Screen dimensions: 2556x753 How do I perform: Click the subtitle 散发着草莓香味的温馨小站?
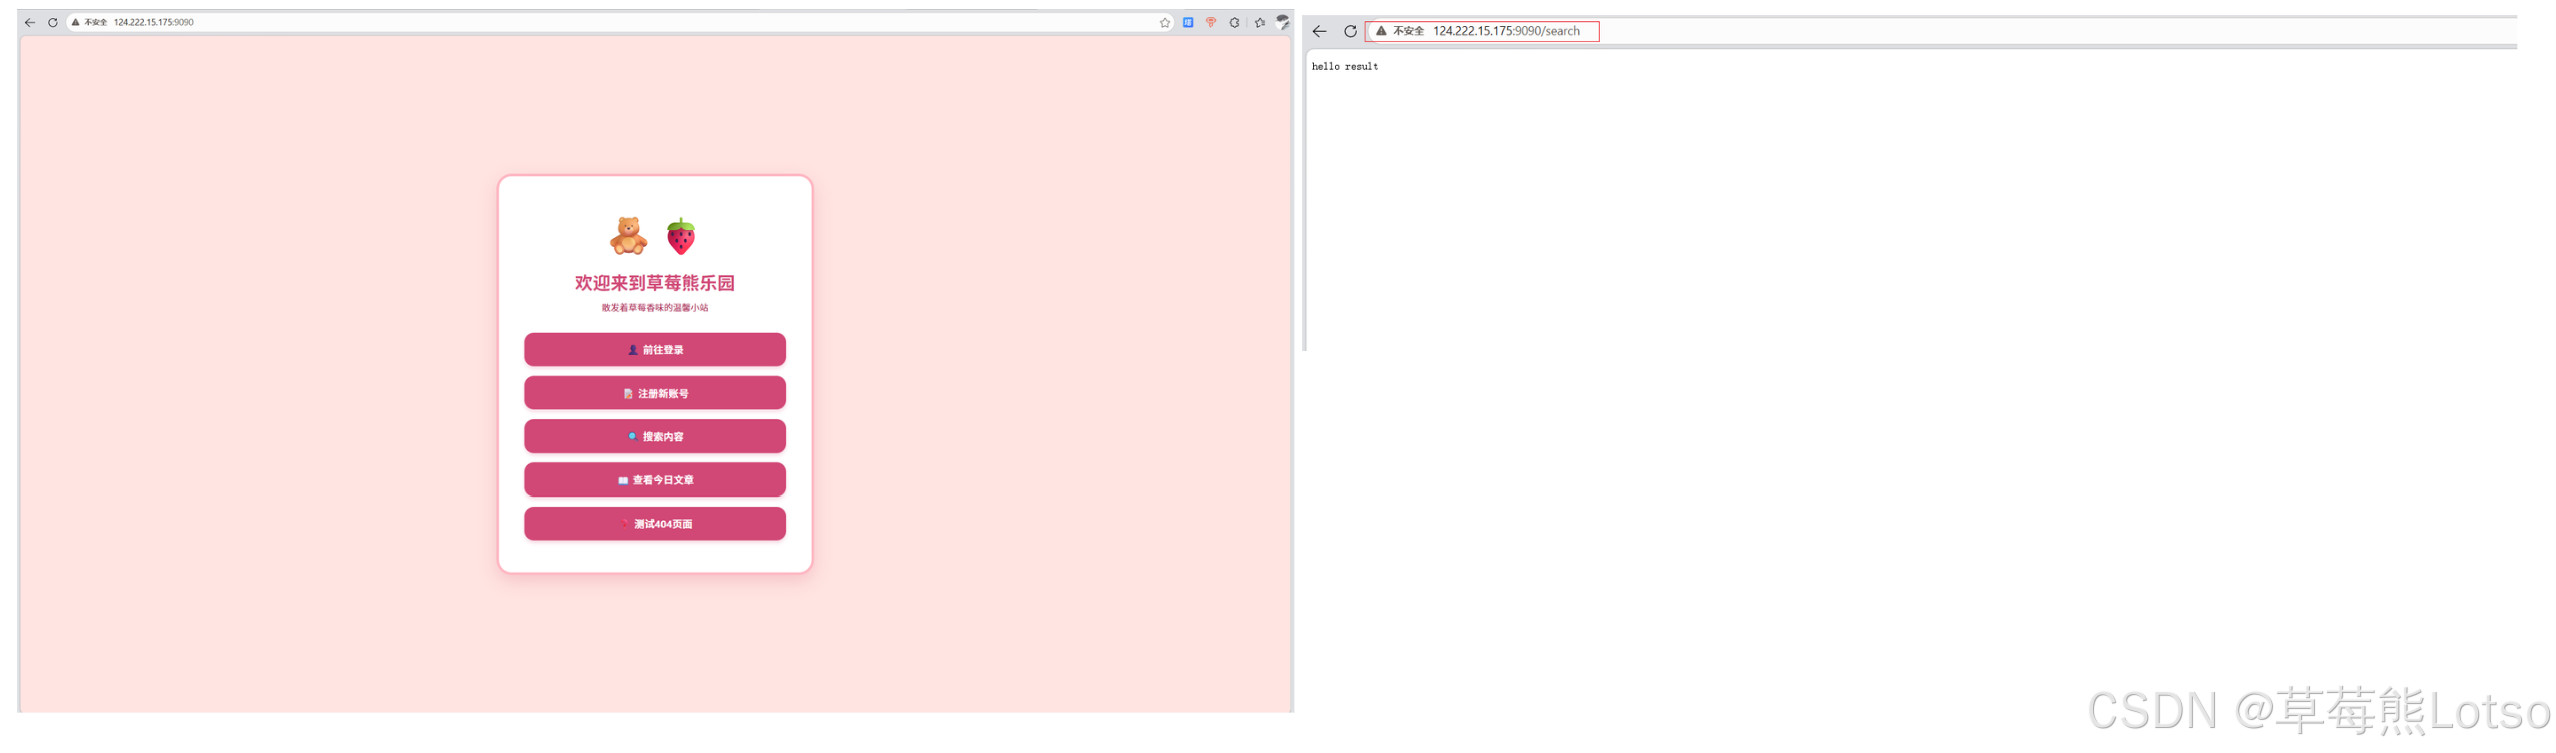coord(654,308)
